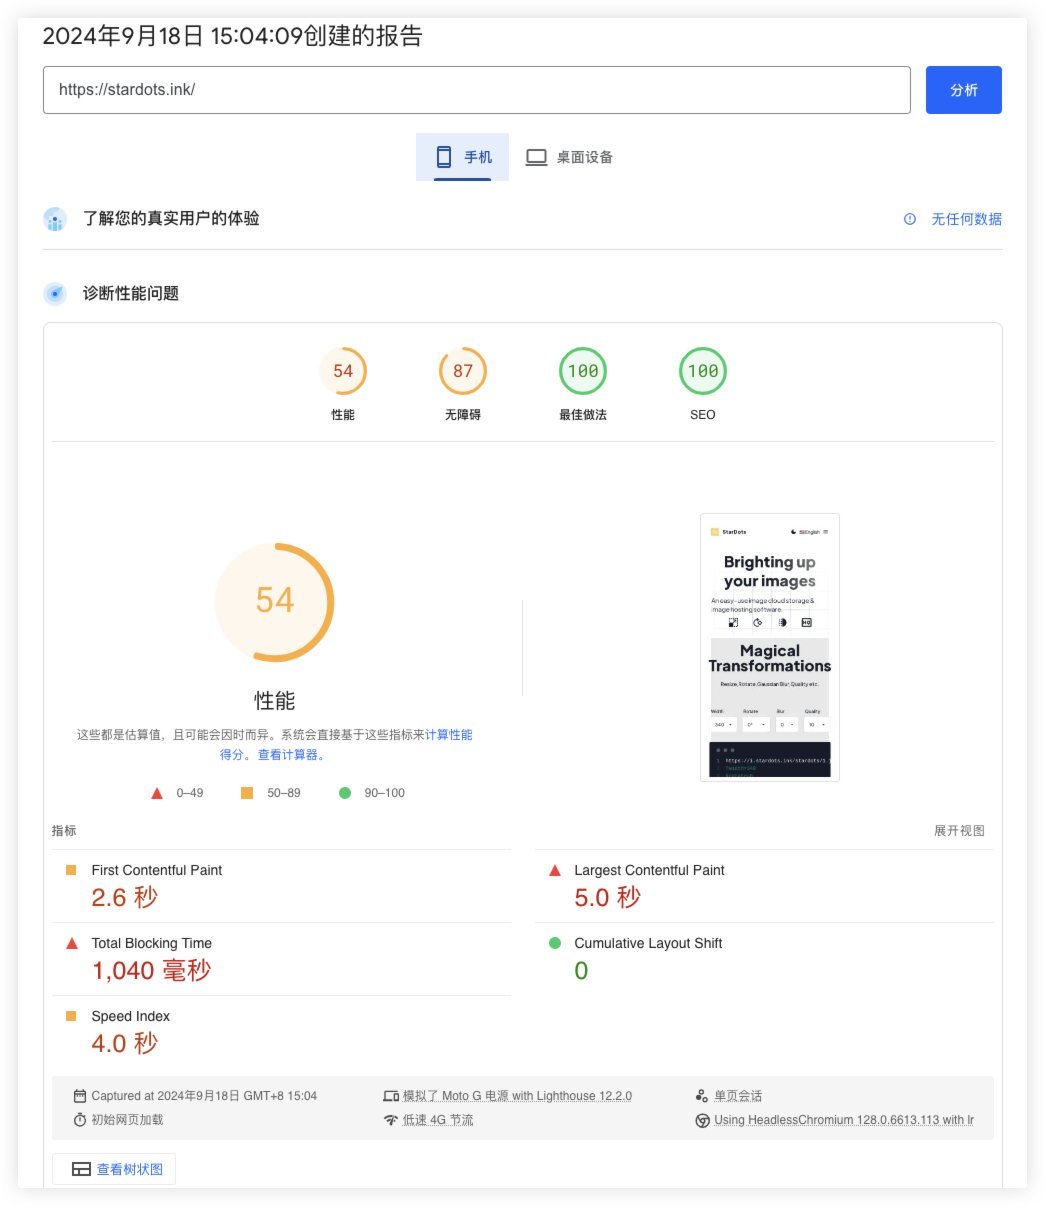Click the 分析 button
Screen dimensions: 1045x1206
(963, 89)
